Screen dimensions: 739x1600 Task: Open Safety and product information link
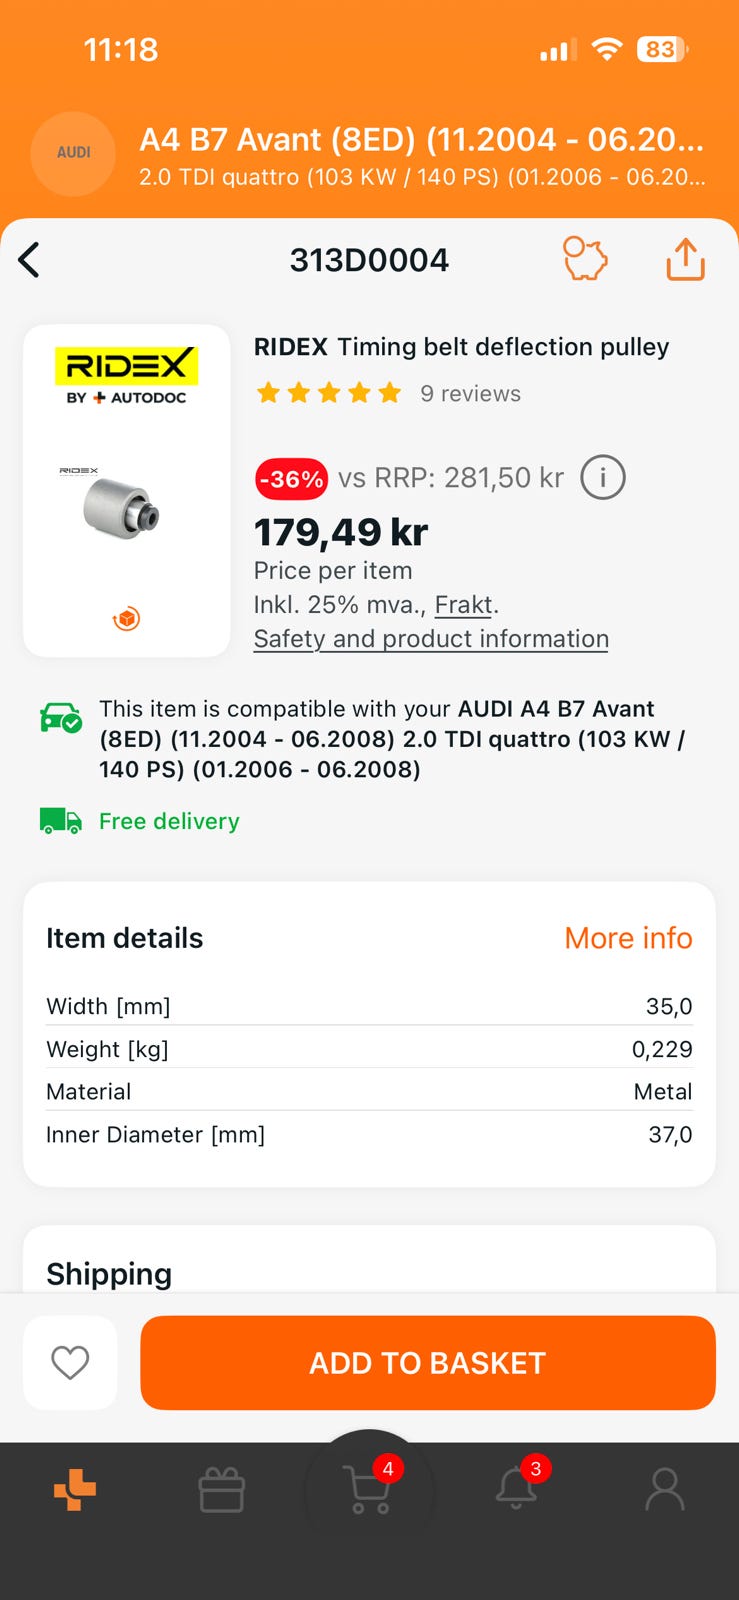431,639
